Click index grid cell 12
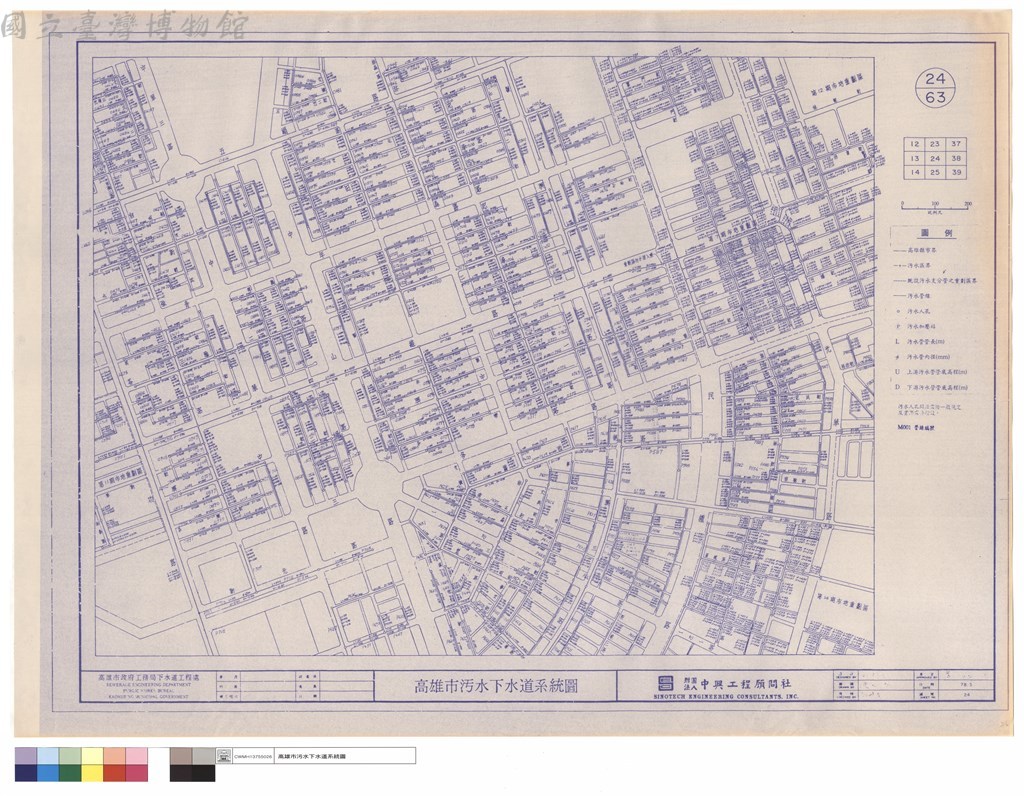The width and height of the screenshot is (1024, 796). coord(914,144)
